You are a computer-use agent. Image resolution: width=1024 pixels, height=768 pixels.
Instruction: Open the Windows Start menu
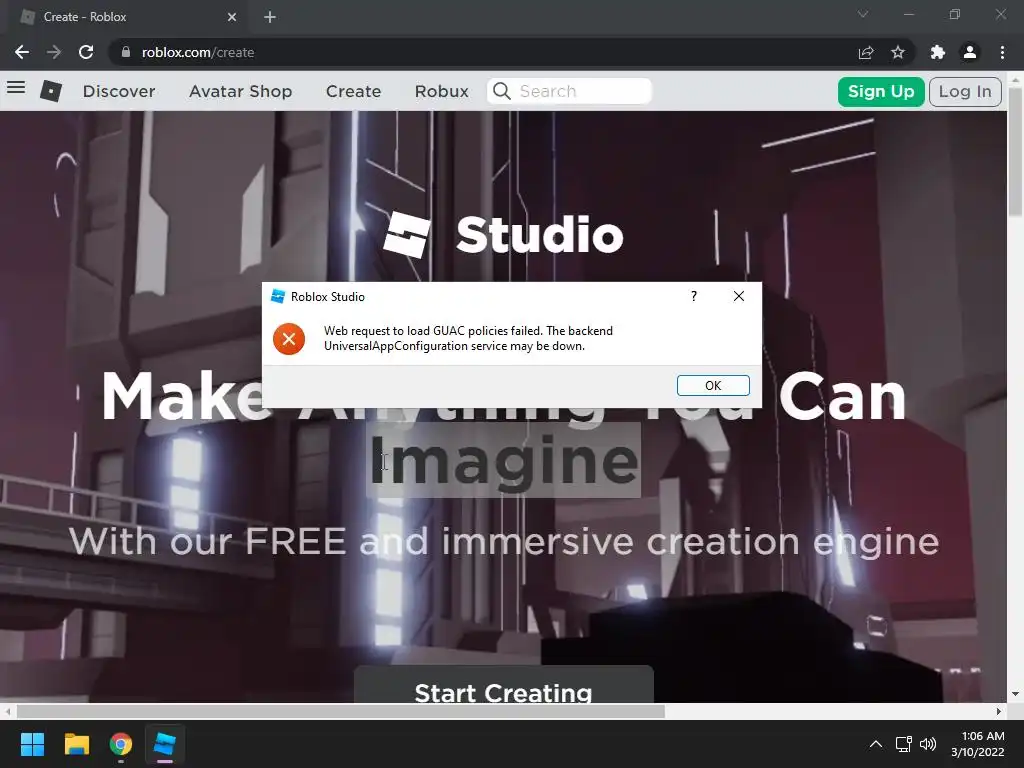(x=32, y=744)
